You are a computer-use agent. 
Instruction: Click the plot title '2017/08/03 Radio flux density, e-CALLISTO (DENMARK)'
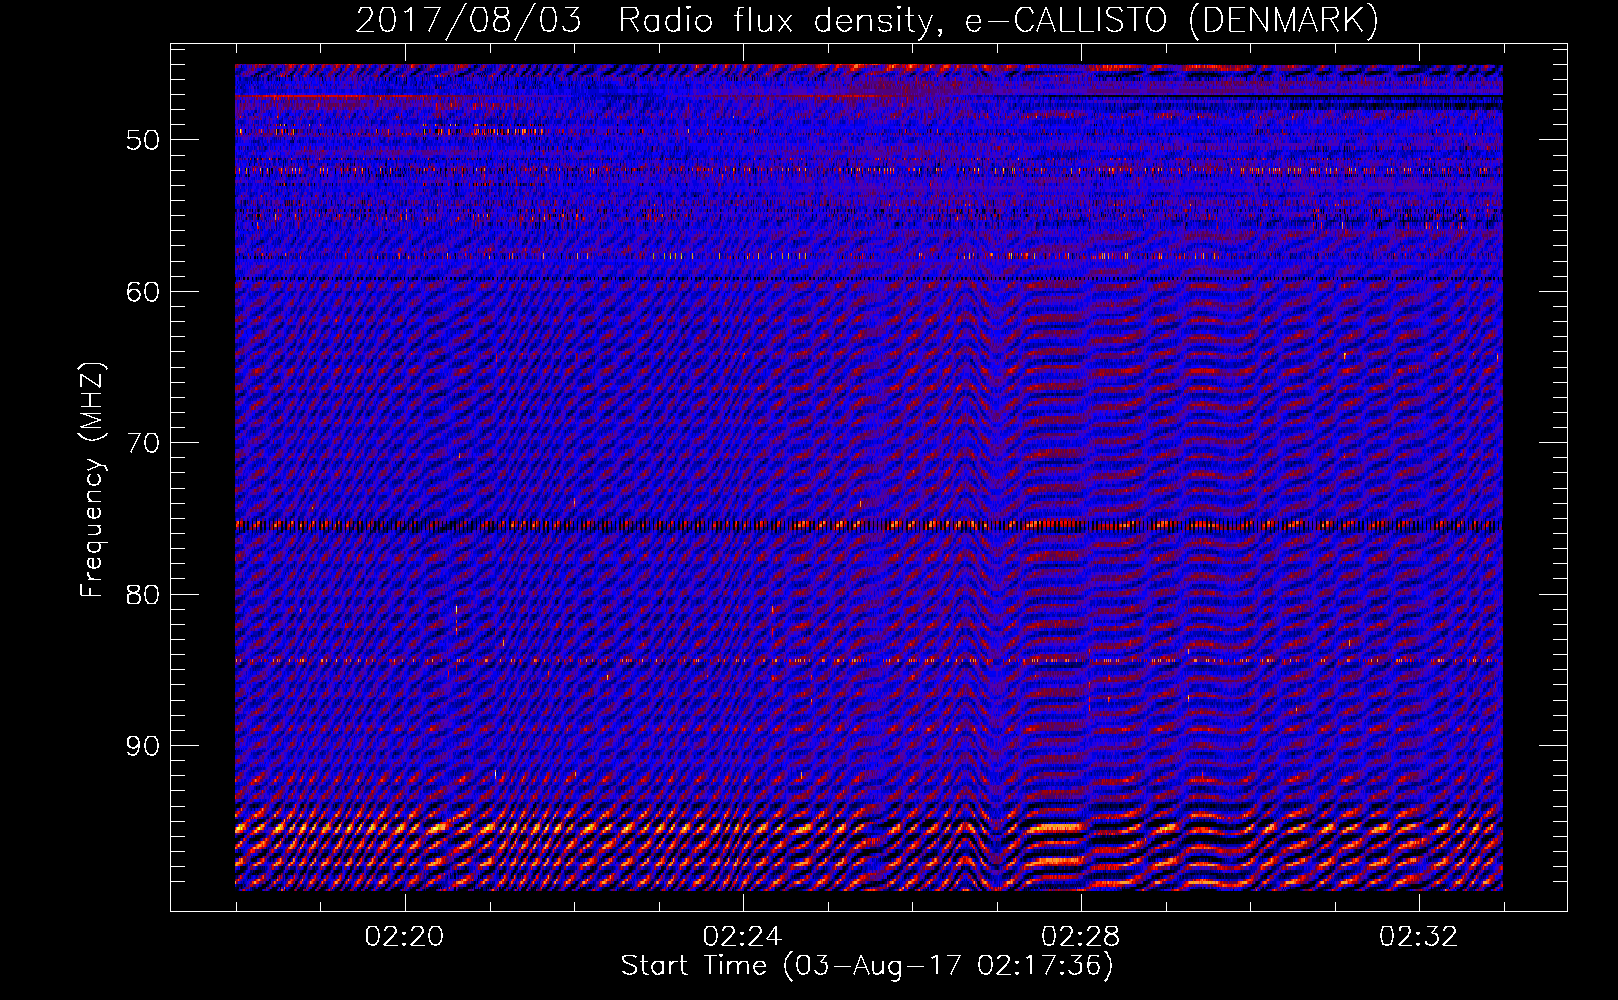(x=867, y=20)
